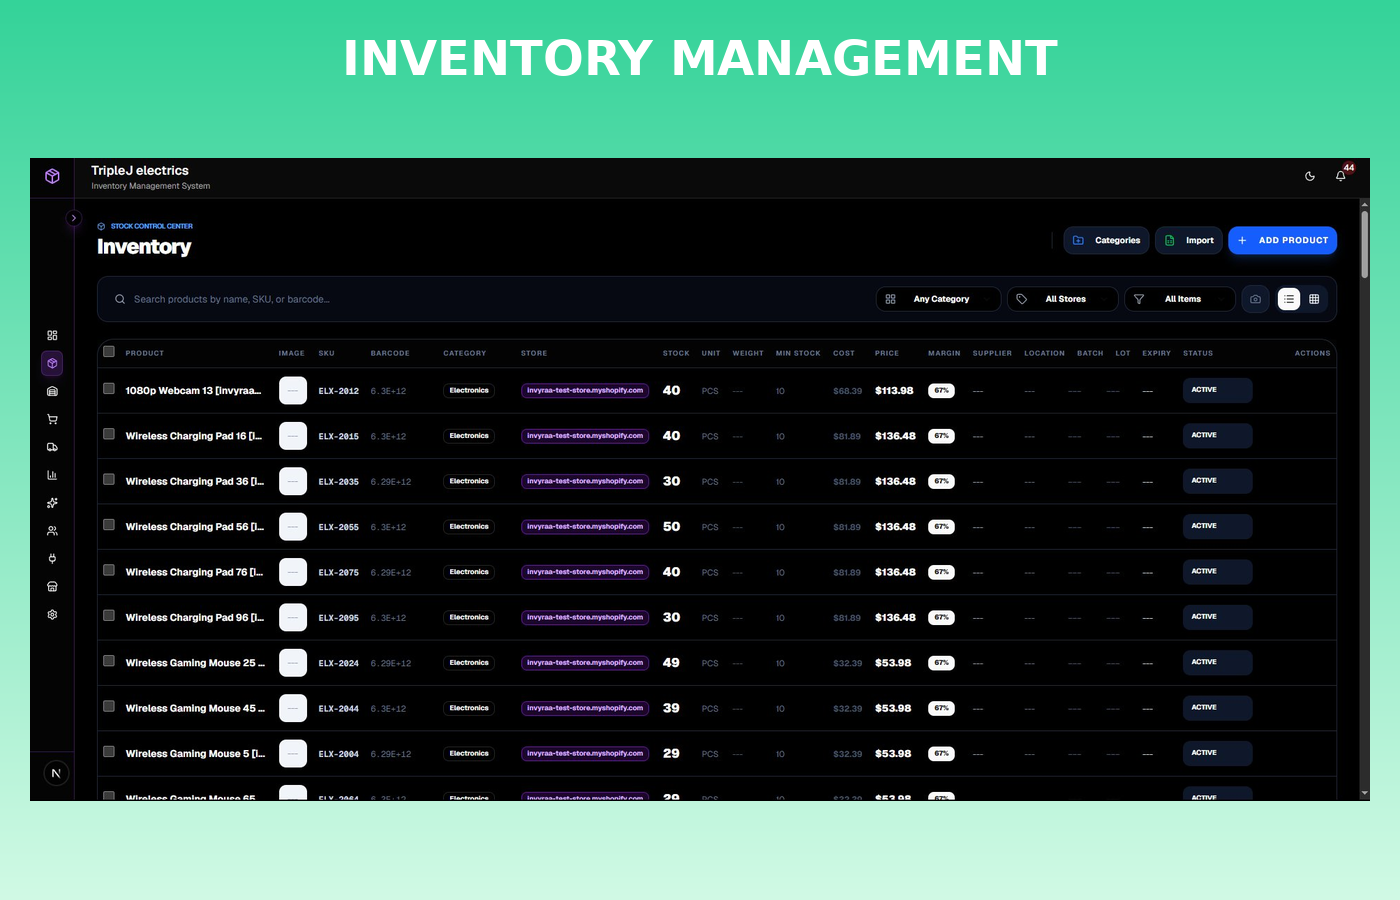The image size is (1400, 900).
Task: Open the shopping cart sidebar icon
Action: click(52, 419)
